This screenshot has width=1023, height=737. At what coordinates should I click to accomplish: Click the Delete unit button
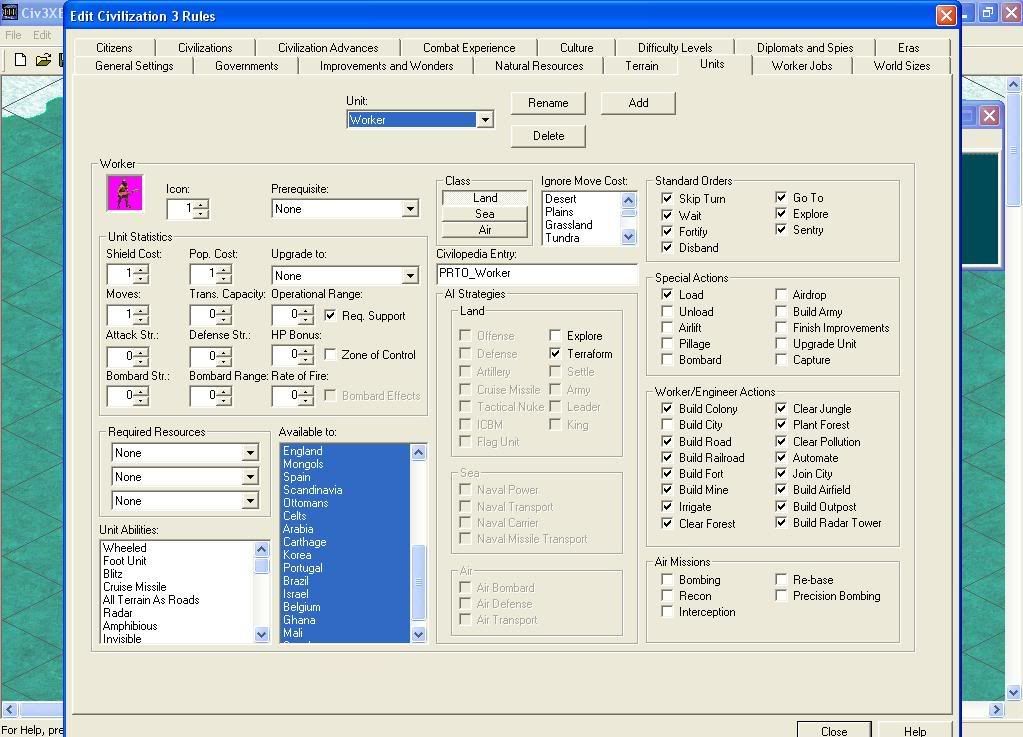coord(548,136)
